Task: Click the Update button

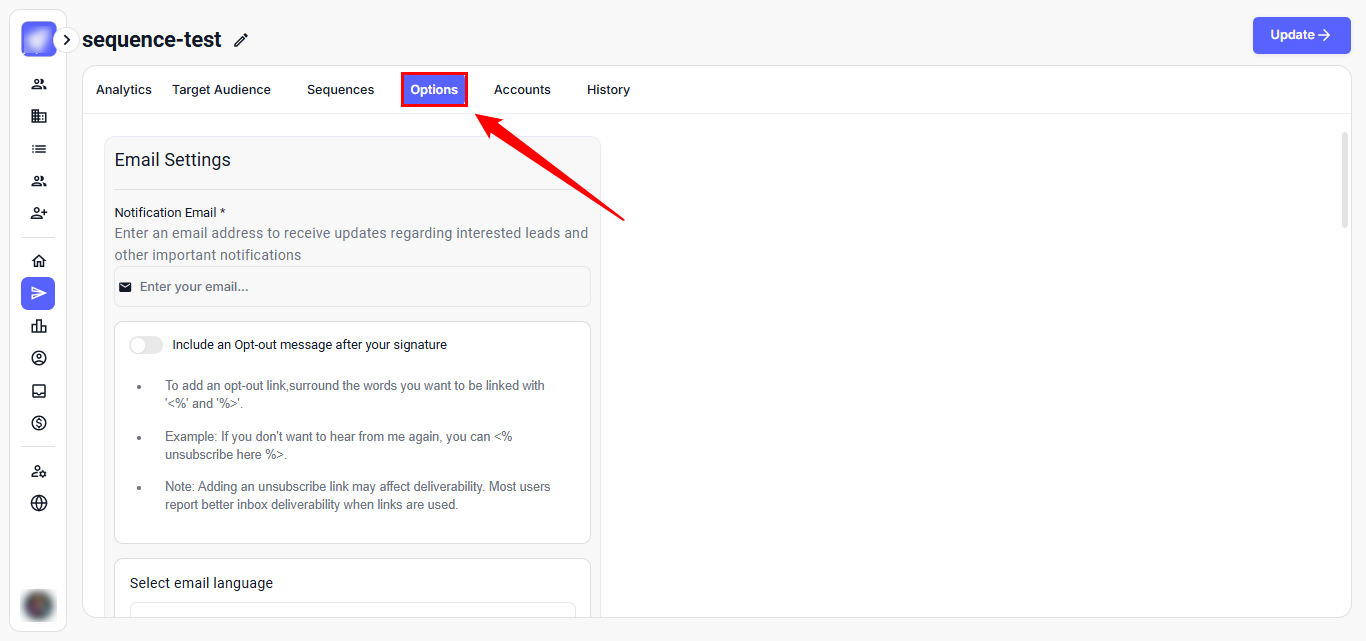Action: [x=1301, y=35]
